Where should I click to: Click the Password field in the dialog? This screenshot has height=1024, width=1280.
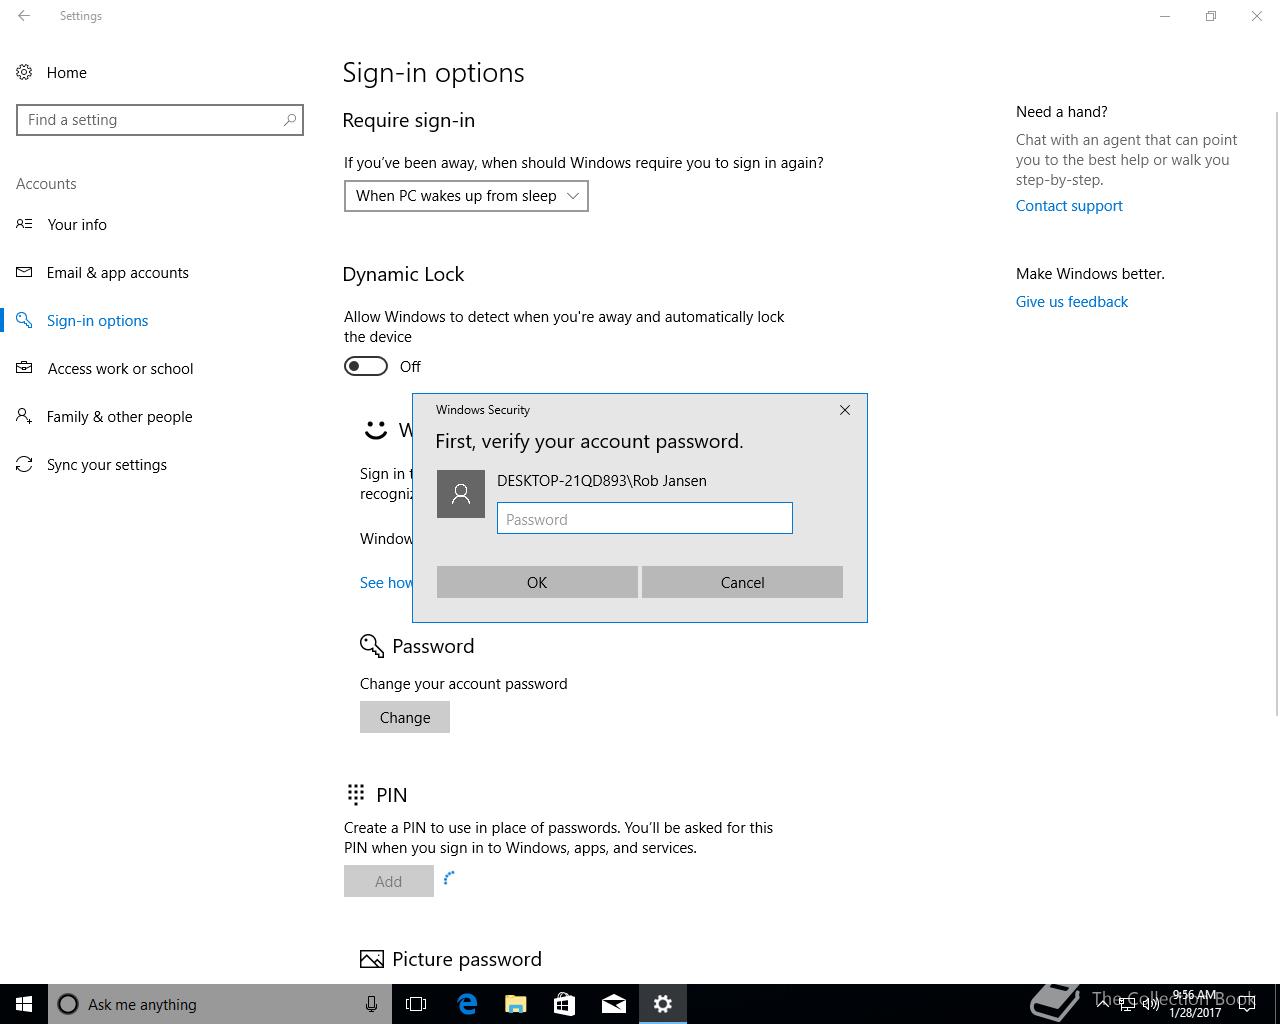click(645, 518)
